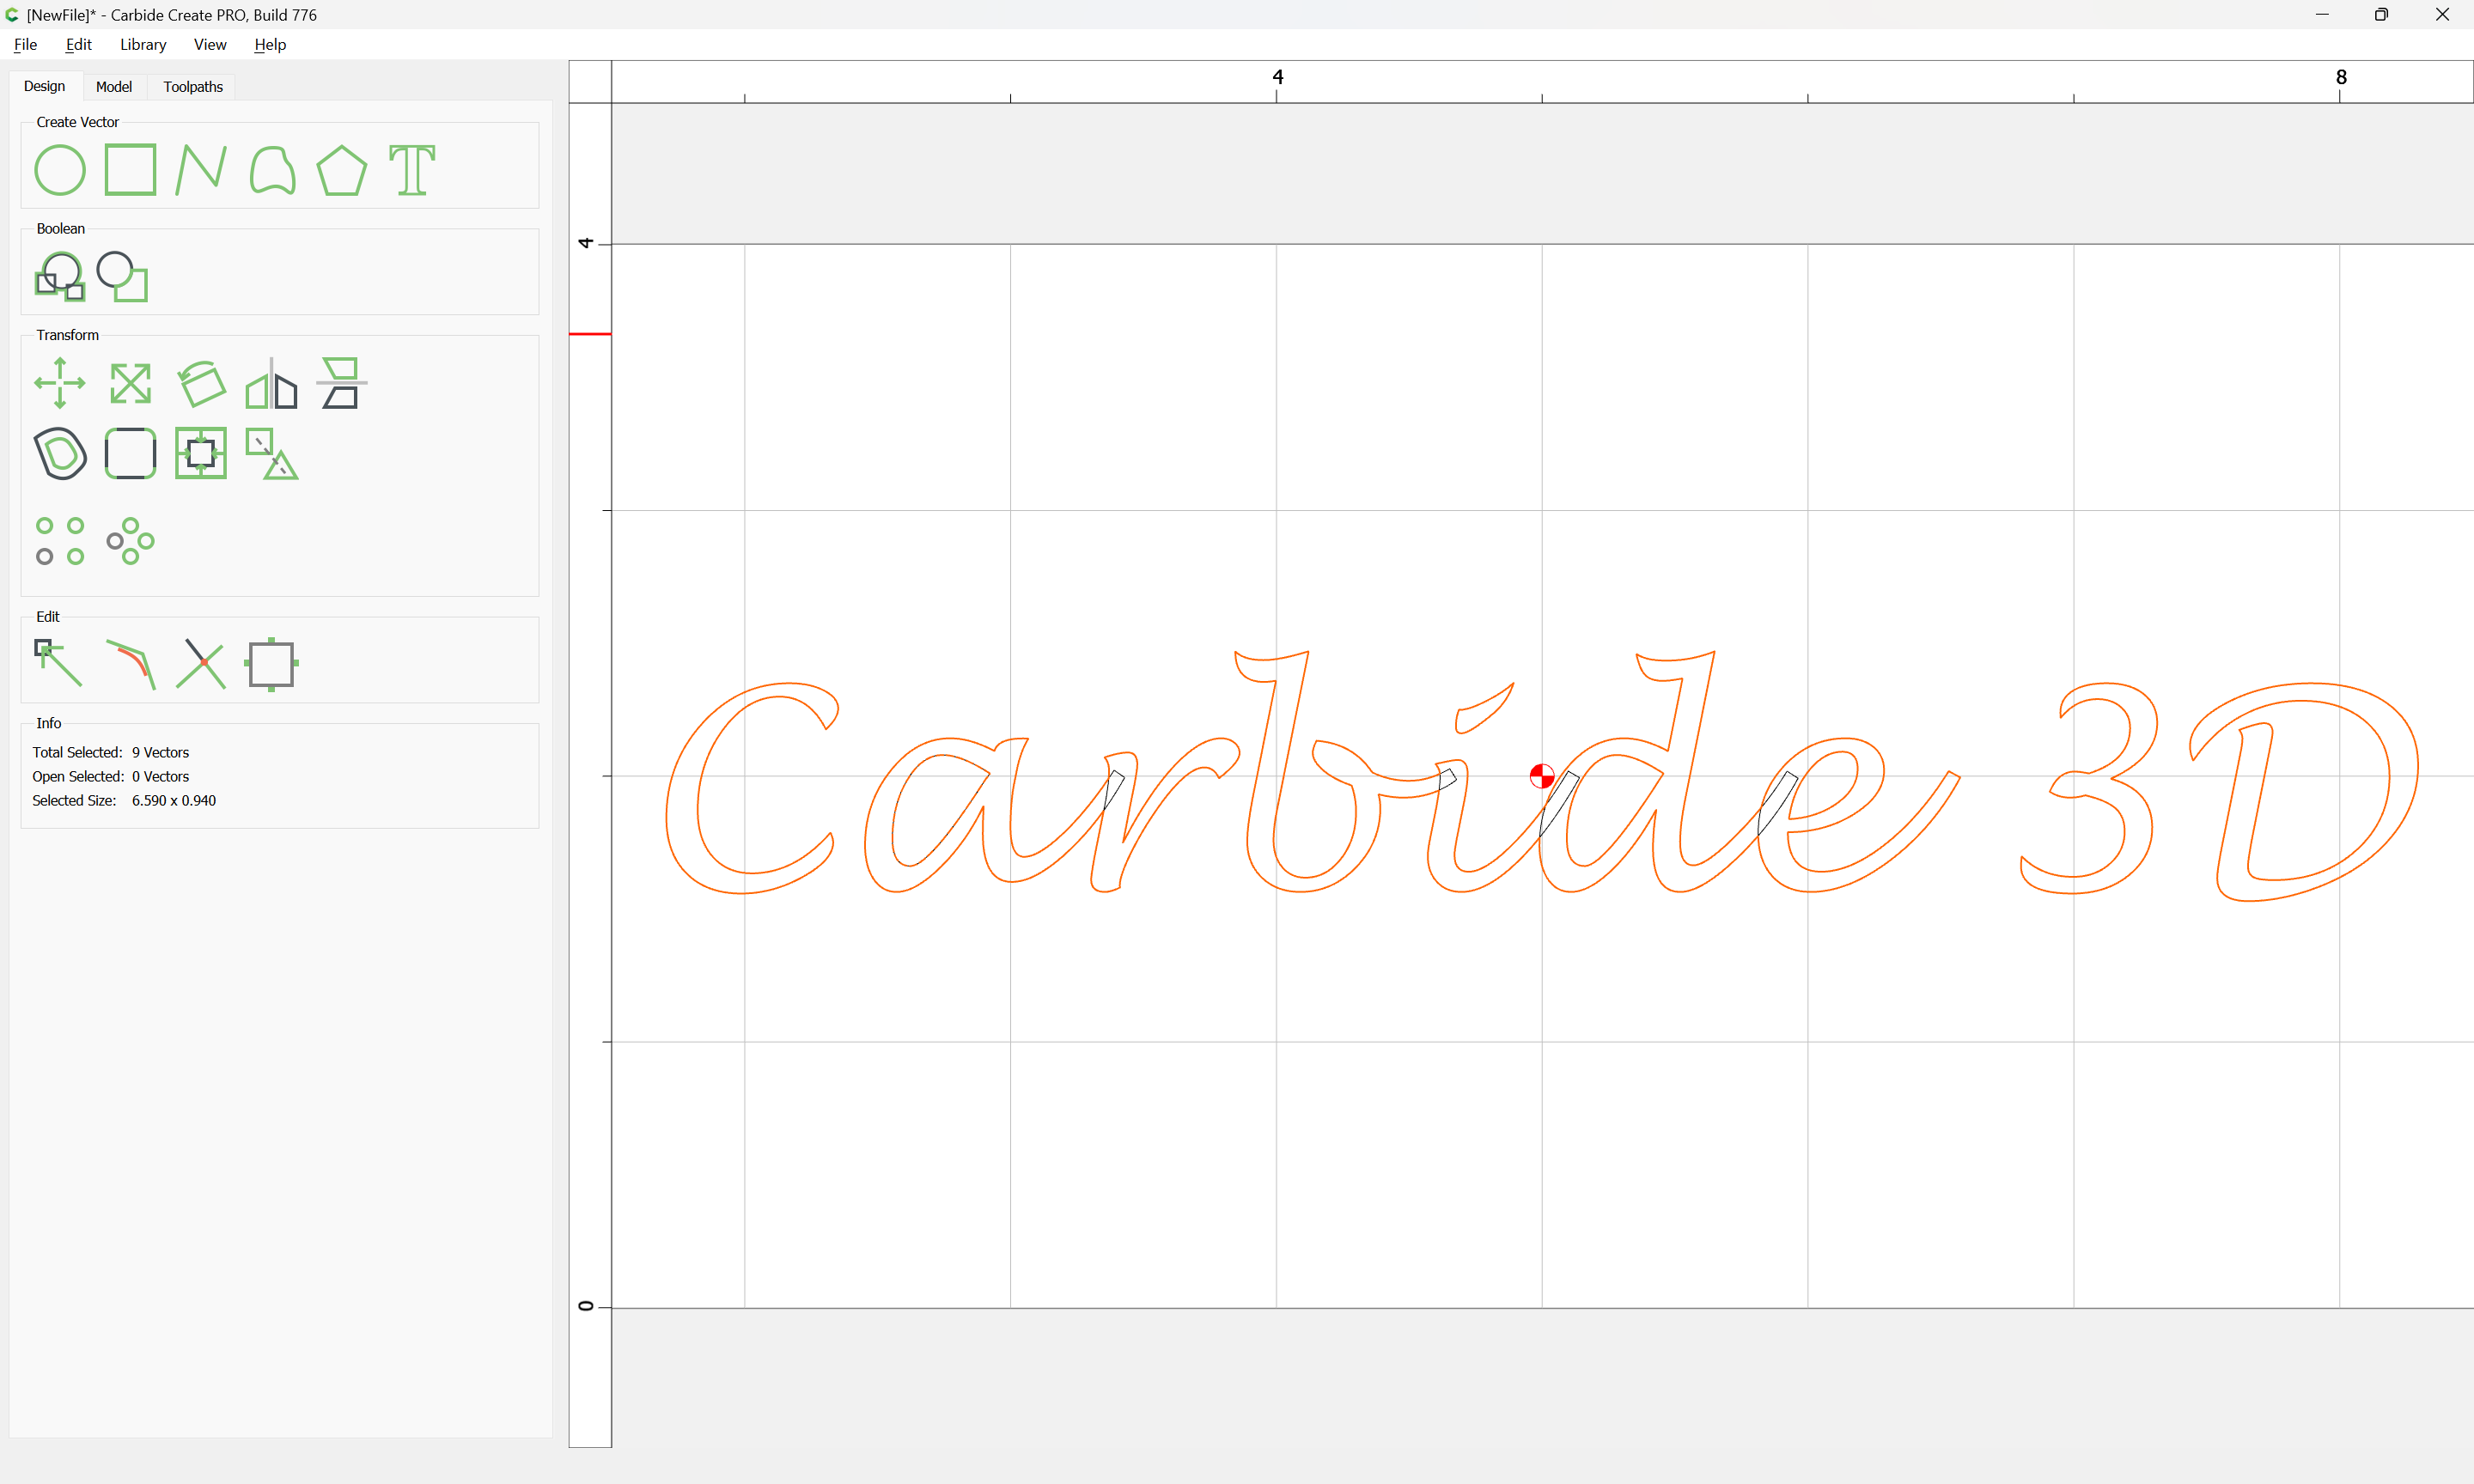Click the second Boolean shapes icon
2474x1484 pixels.
123,277
